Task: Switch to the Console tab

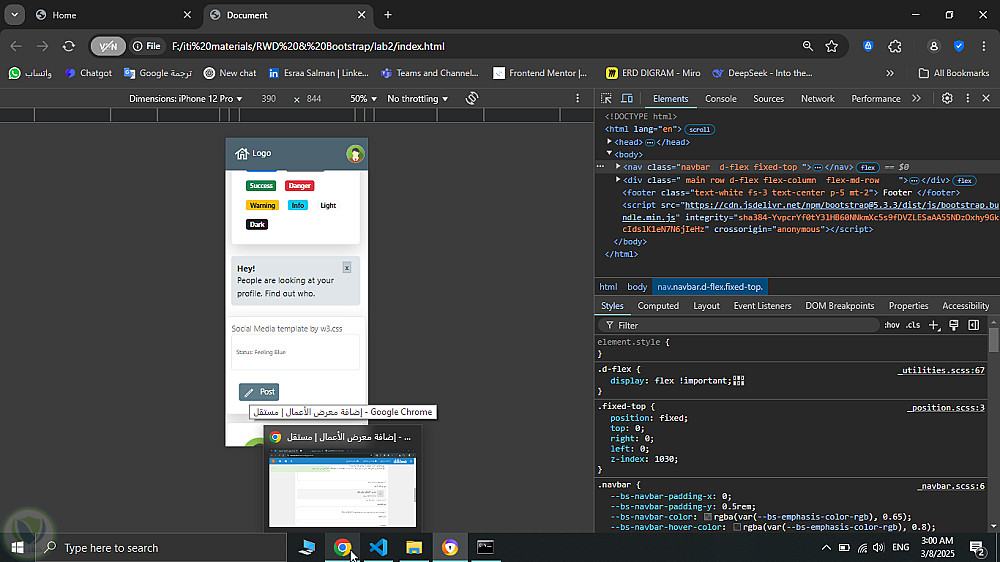Action: pyautogui.click(x=721, y=99)
